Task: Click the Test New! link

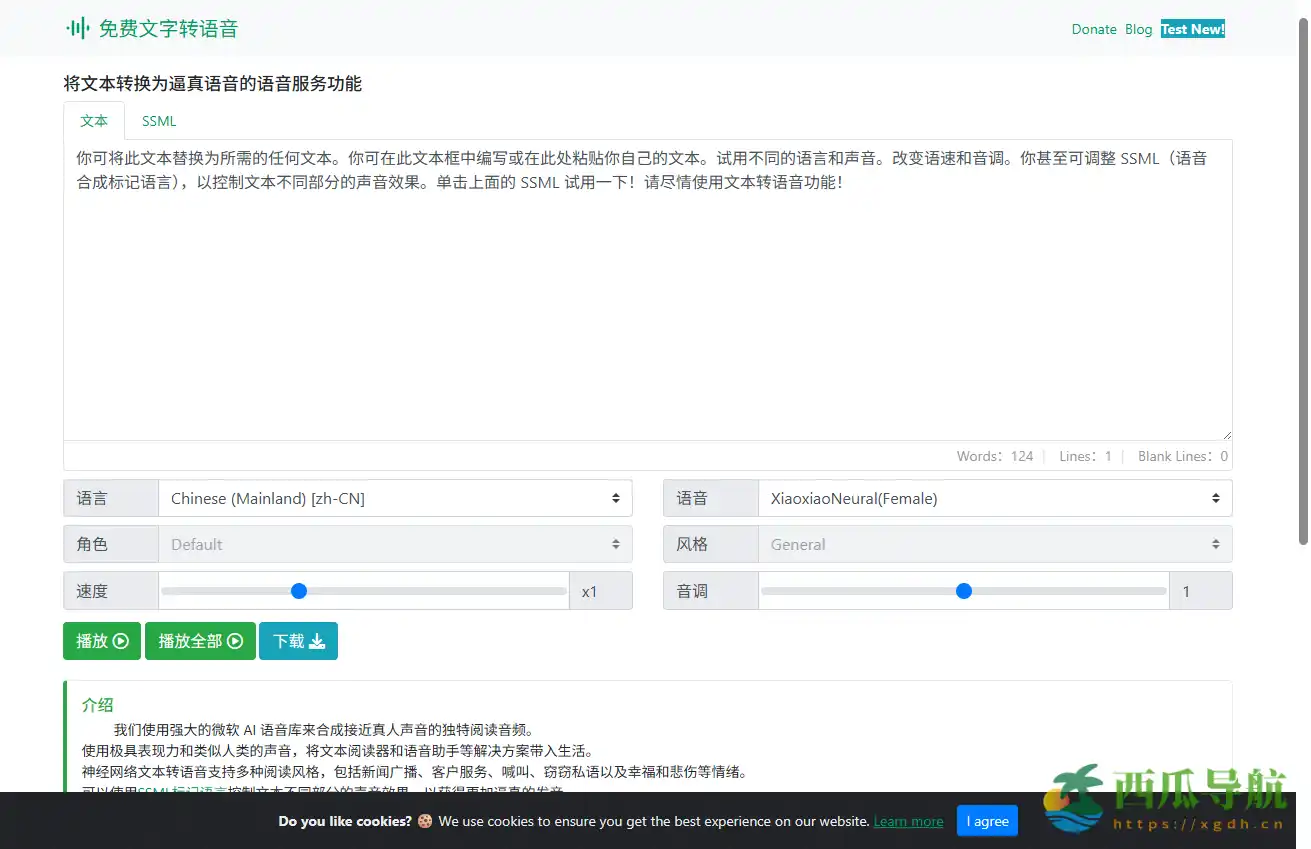Action: click(1192, 29)
